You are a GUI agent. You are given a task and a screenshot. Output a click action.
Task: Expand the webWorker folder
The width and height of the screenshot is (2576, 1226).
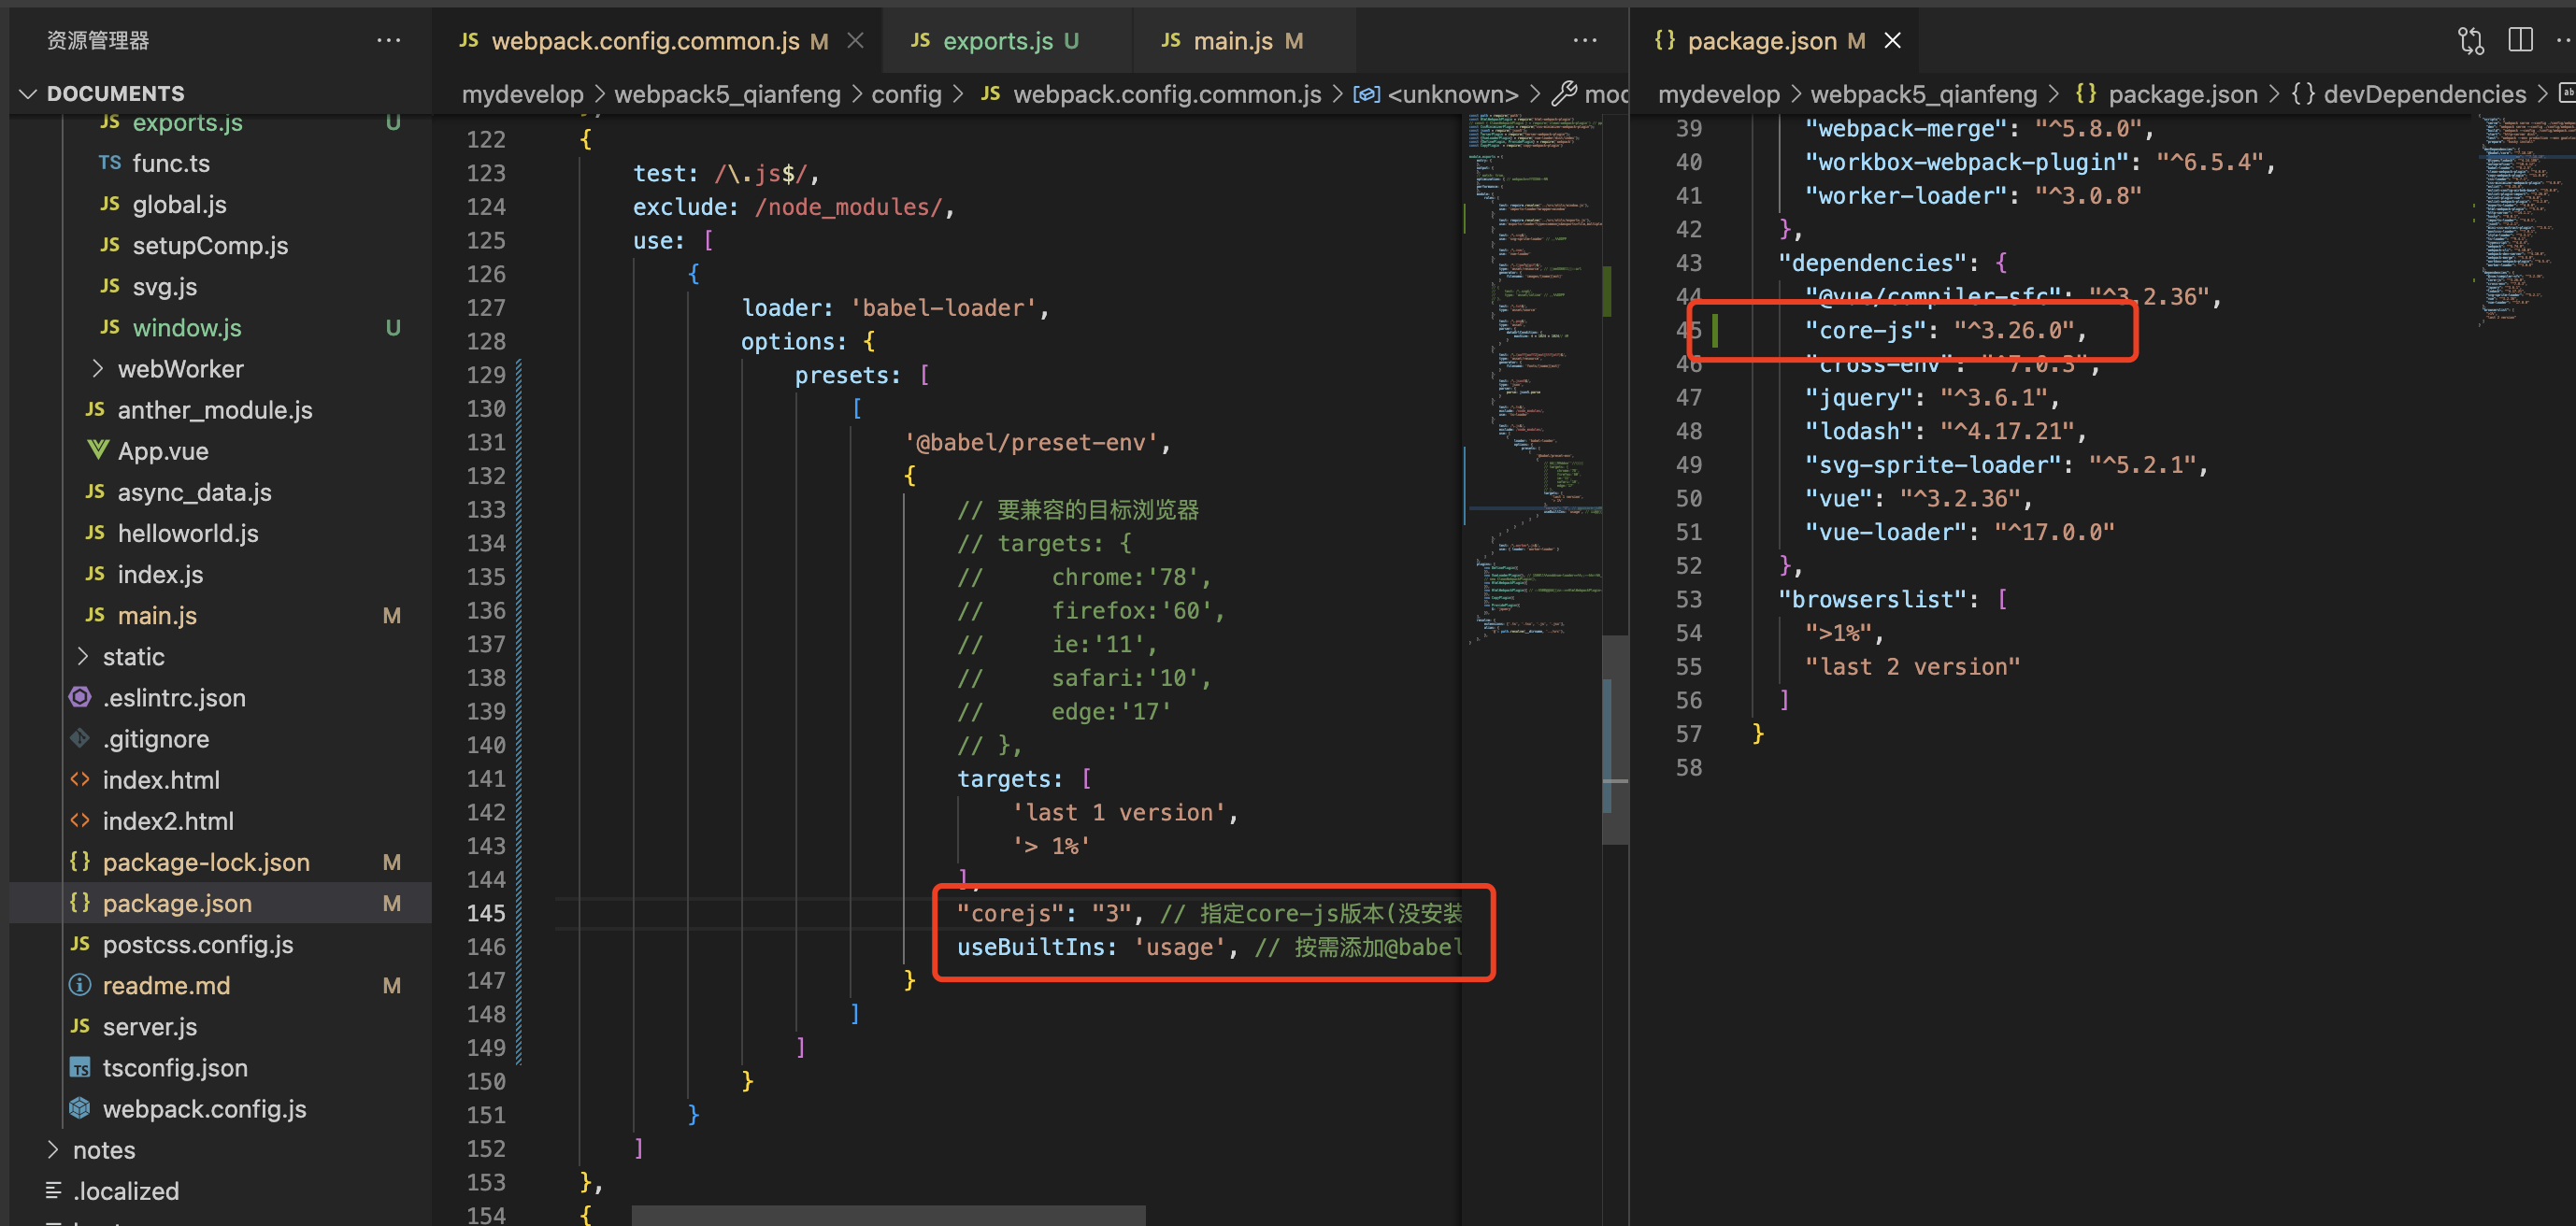97,369
